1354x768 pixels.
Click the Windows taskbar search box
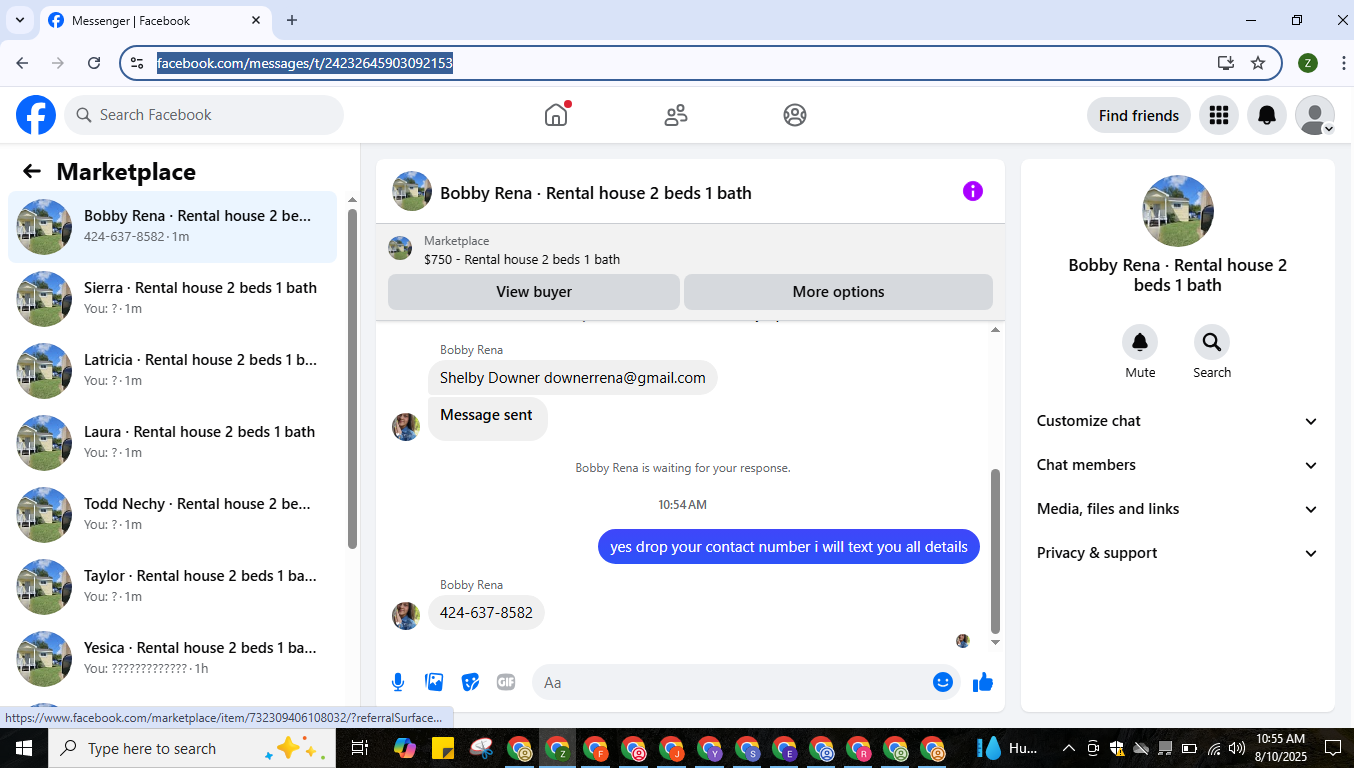point(190,748)
